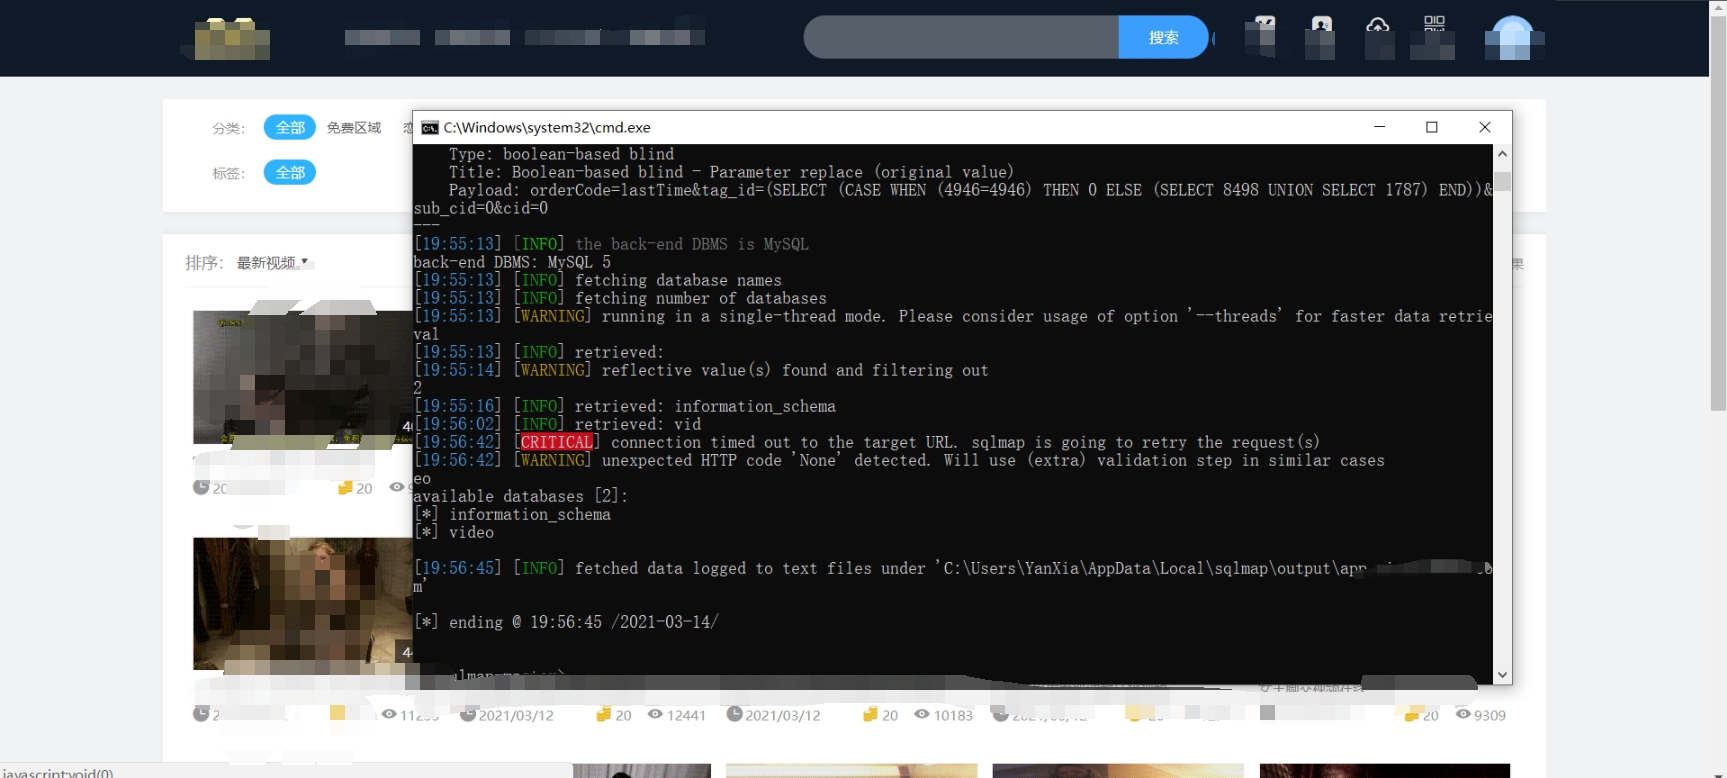Click the cmd window scrollbar thumb
This screenshot has height=778, width=1727.
click(1502, 182)
